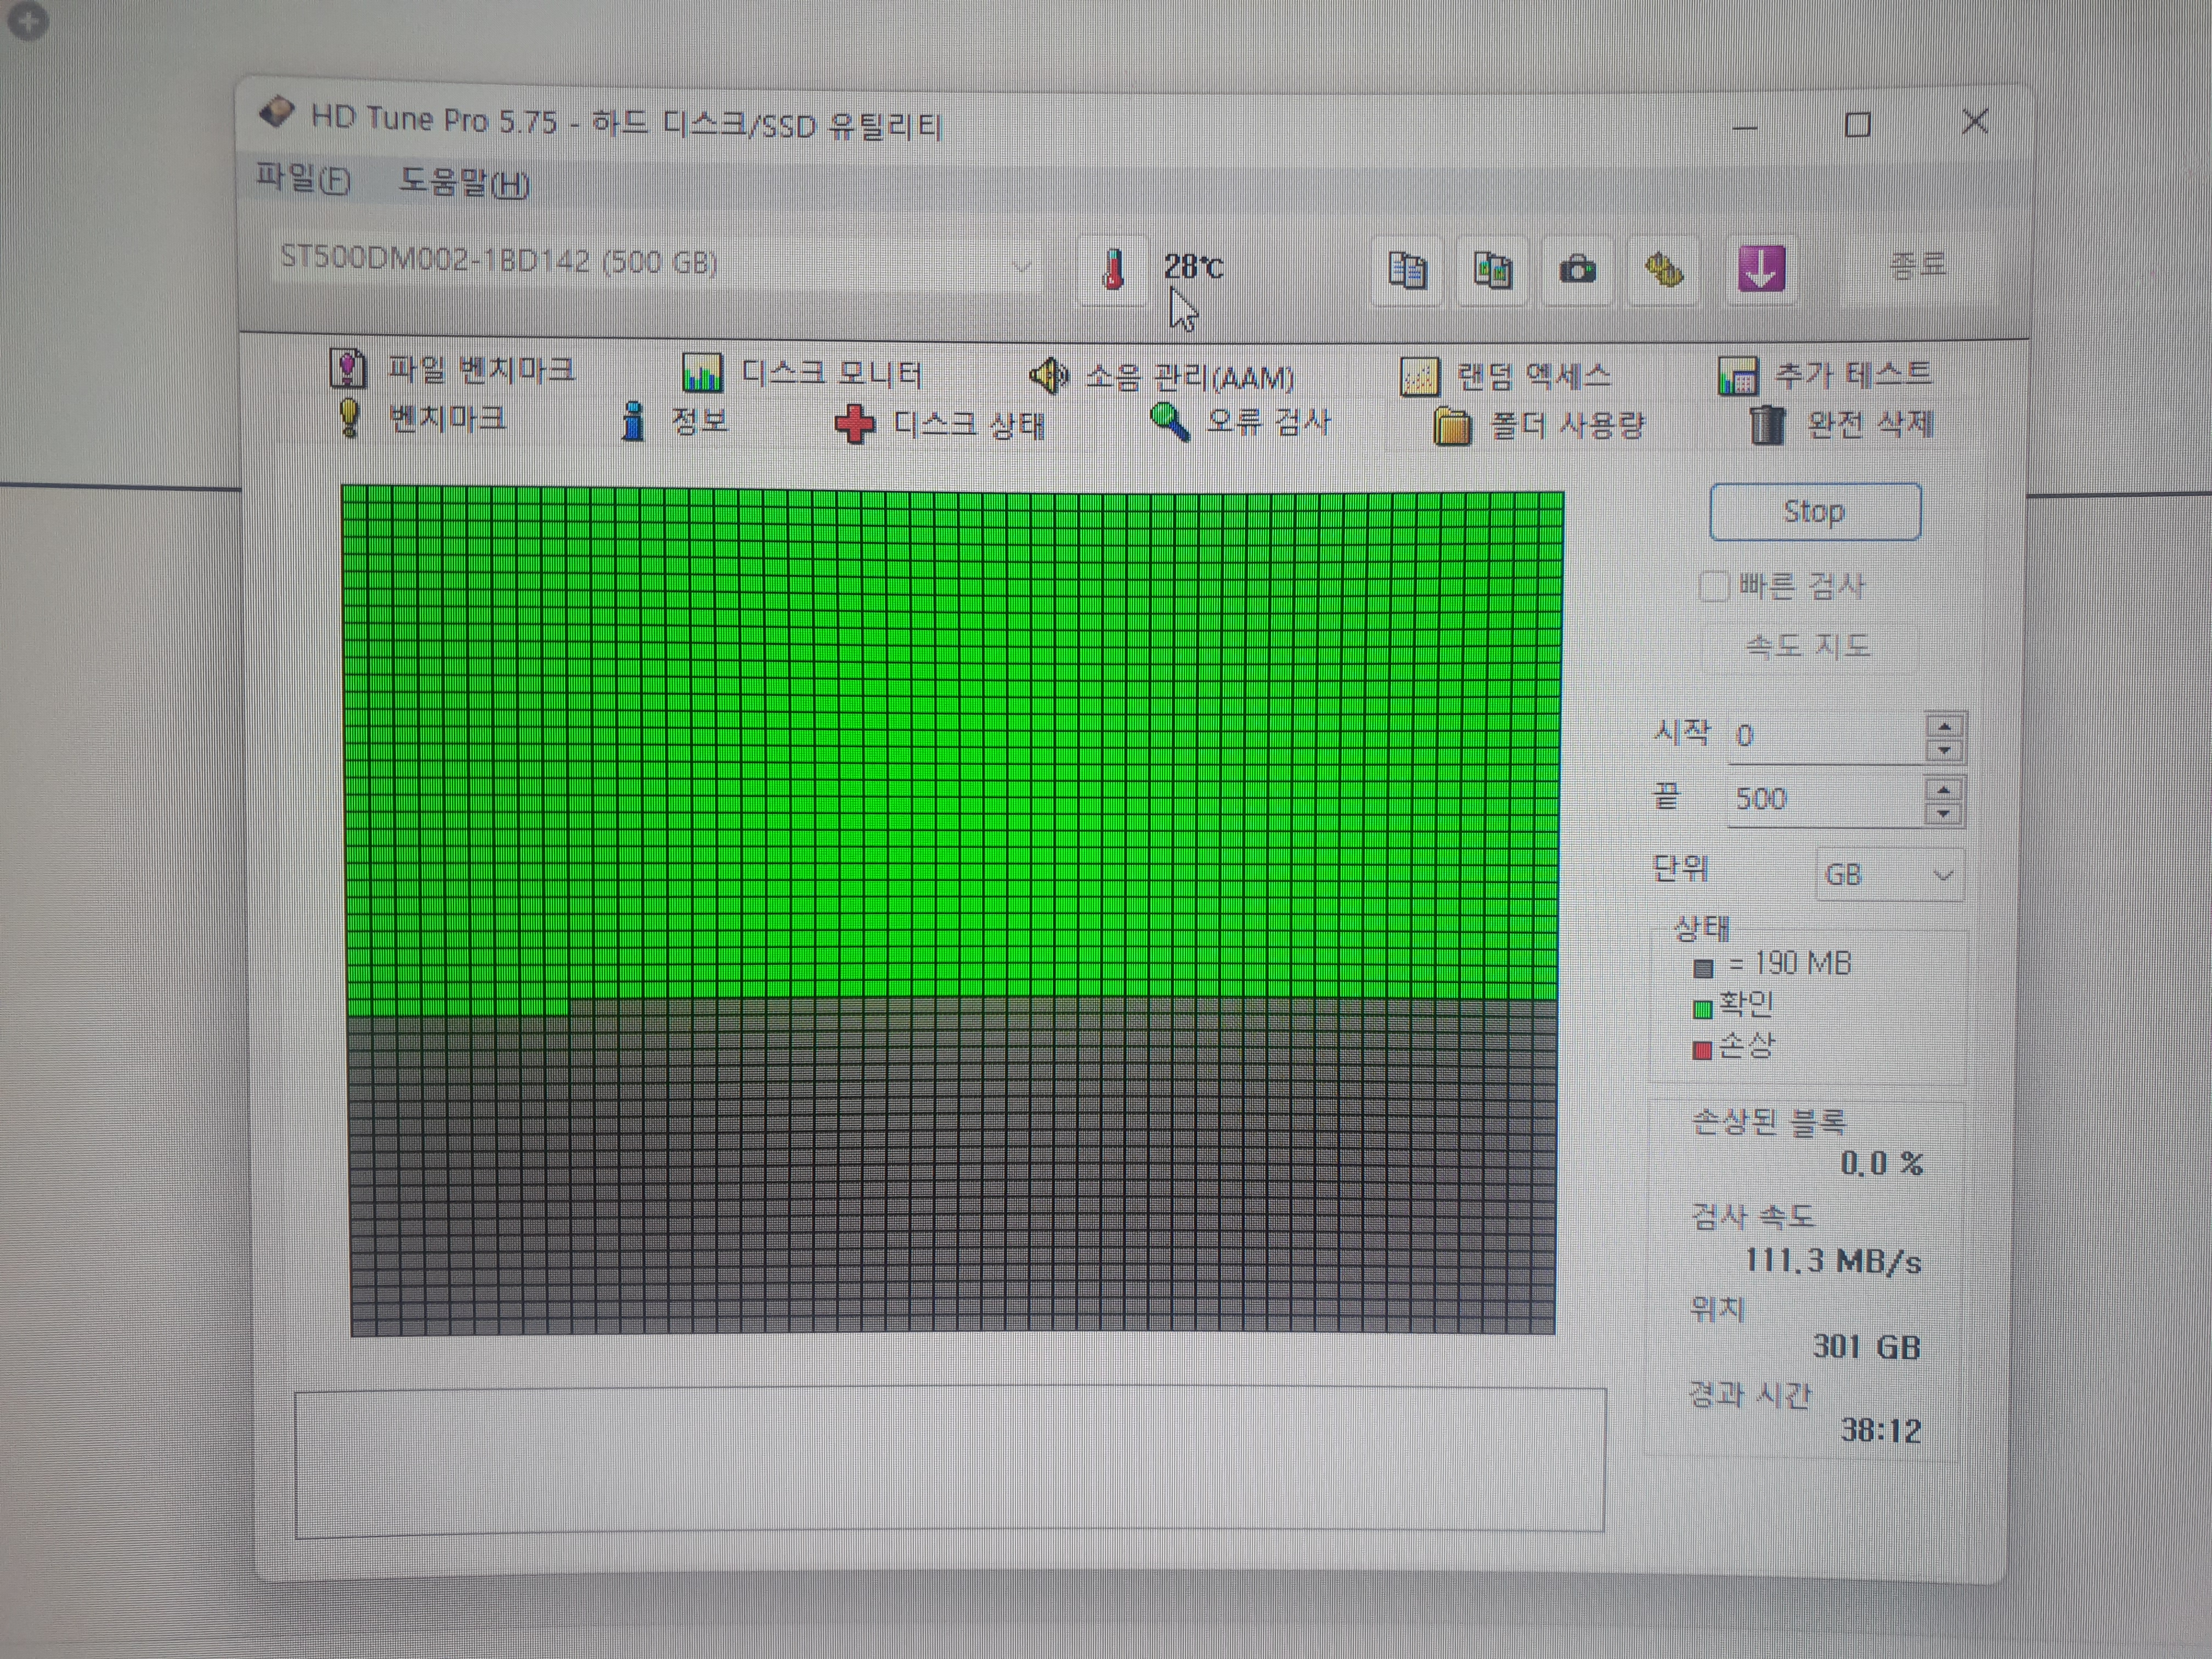This screenshot has width=2212, height=1659.
Task: Open the options gear icon in toolbar
Action: pyautogui.click(x=1664, y=270)
